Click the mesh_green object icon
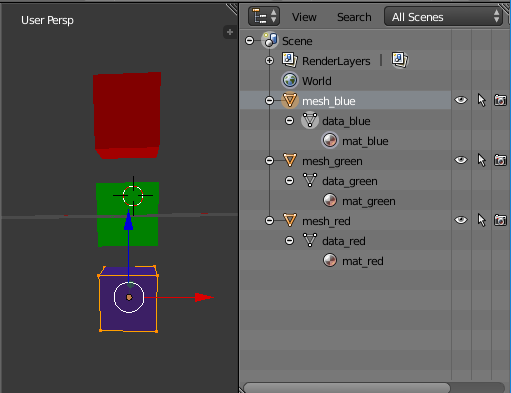Image resolution: width=511 pixels, height=393 pixels. (x=290, y=160)
